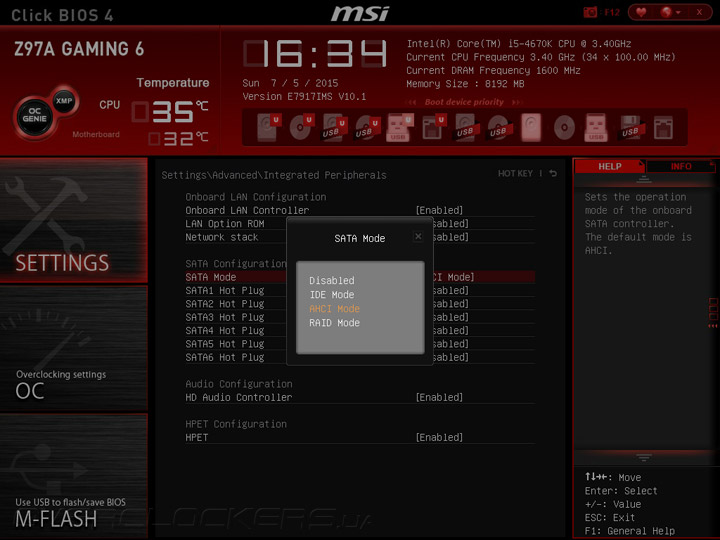Choose AHCI Mode in SATA Mode popup
720x540 pixels.
(334, 309)
